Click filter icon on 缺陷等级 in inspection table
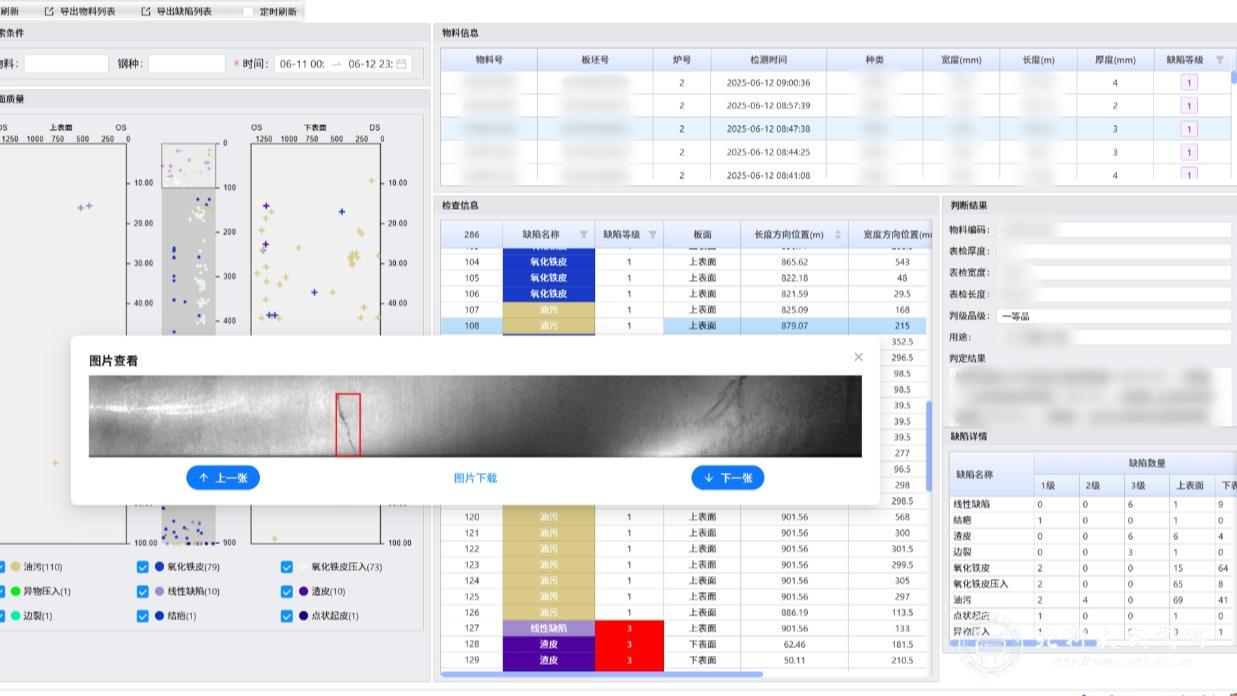The height and width of the screenshot is (696, 1237). click(652, 235)
